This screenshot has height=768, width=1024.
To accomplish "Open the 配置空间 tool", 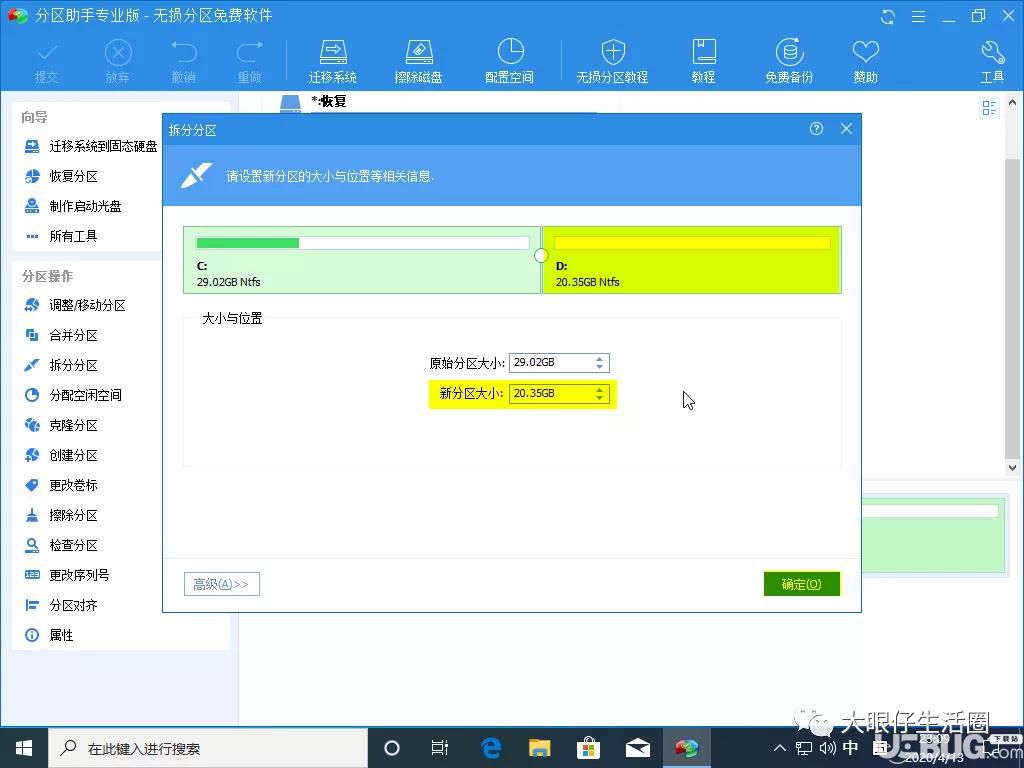I will (509, 61).
